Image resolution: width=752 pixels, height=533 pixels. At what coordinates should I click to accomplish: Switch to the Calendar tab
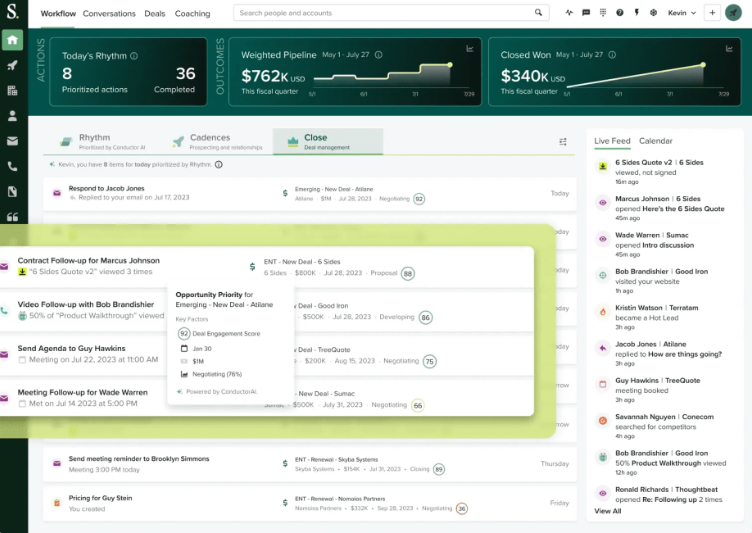(656, 141)
